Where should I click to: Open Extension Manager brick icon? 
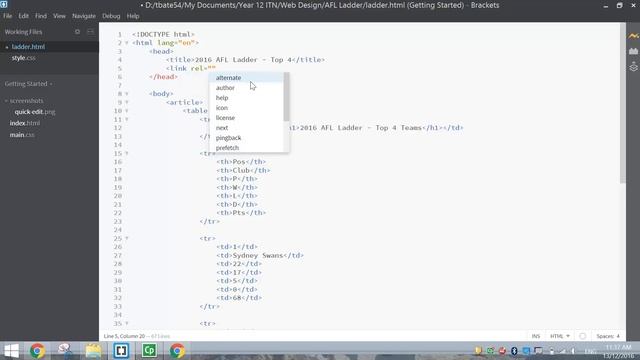[x=633, y=51]
